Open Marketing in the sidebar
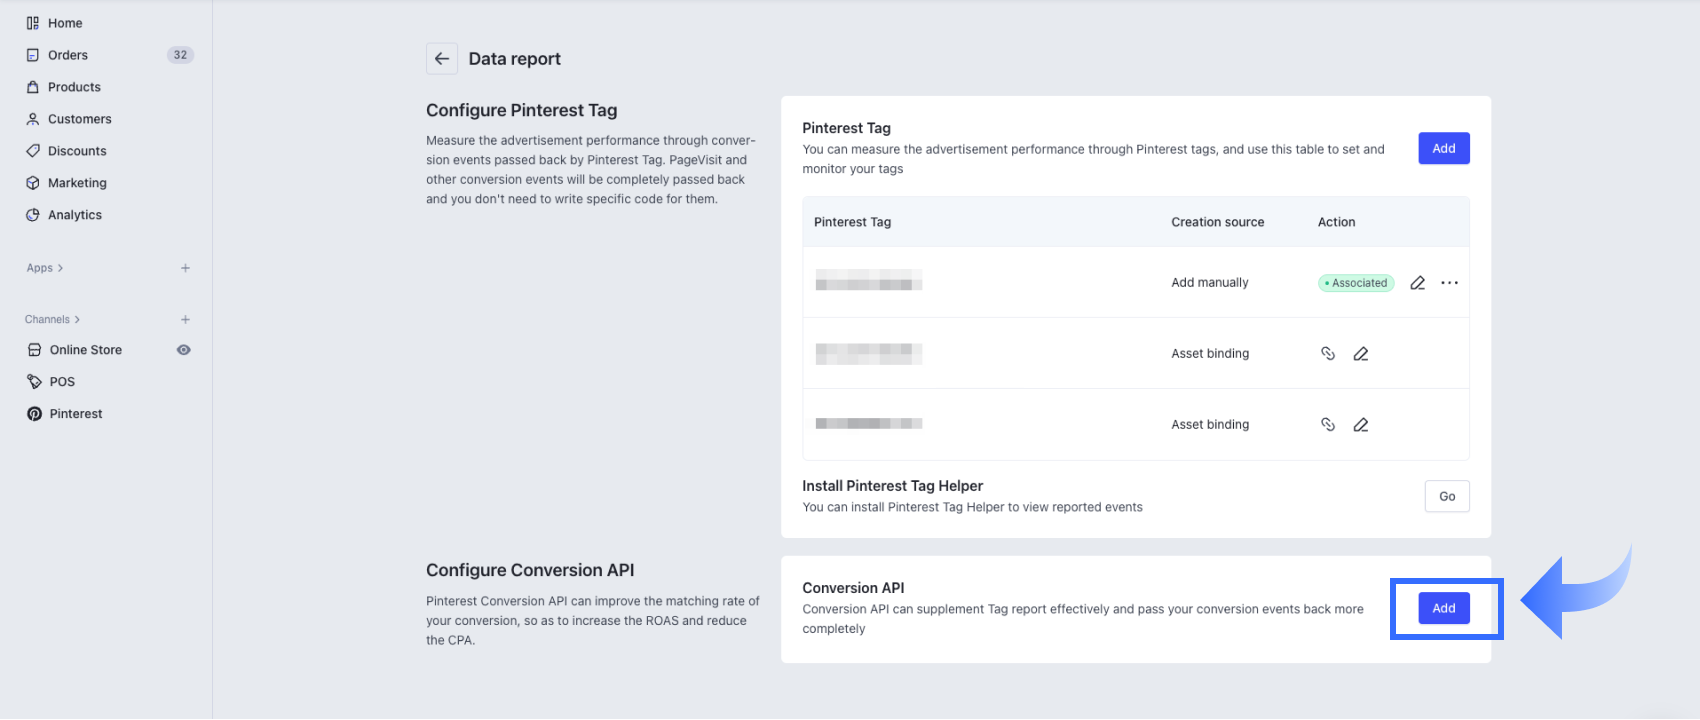Screen dimensions: 1700x720 77,182
